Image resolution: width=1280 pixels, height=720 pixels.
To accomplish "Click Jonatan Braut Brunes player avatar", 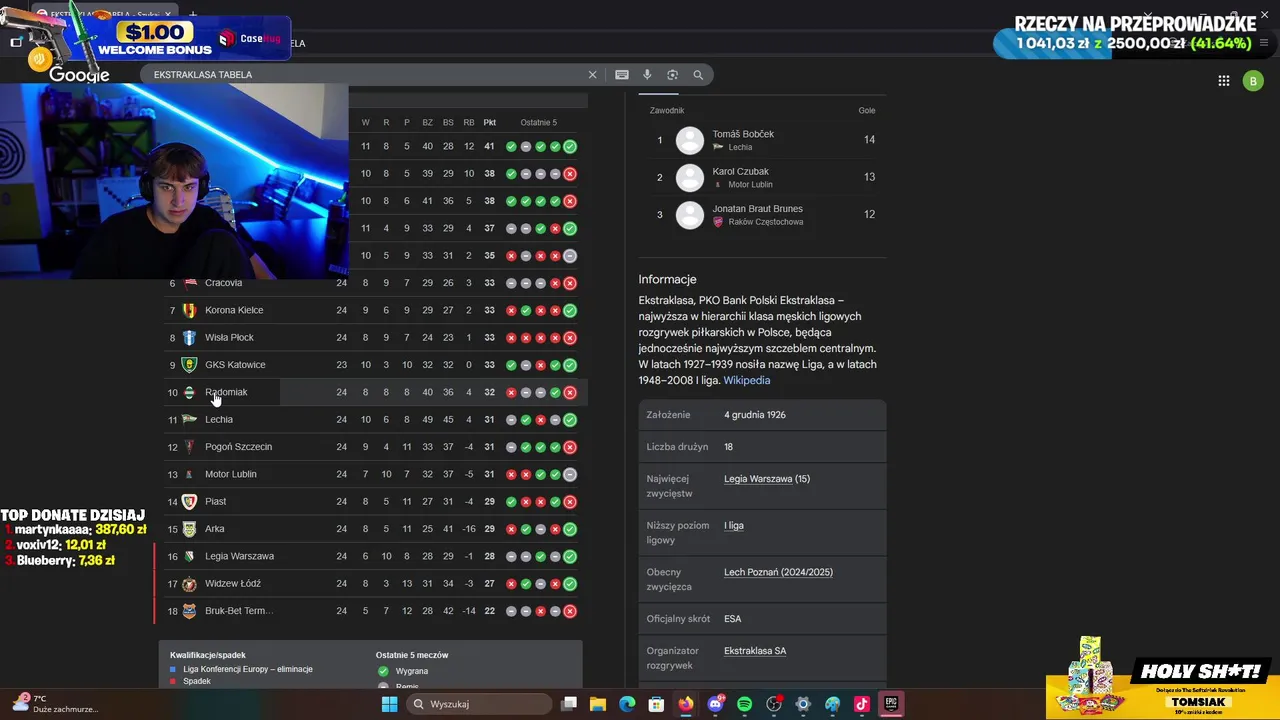I will click(690, 215).
